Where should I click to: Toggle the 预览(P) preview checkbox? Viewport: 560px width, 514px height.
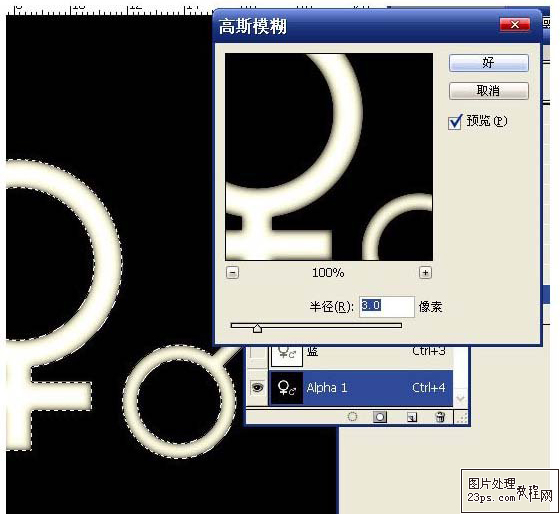455,122
